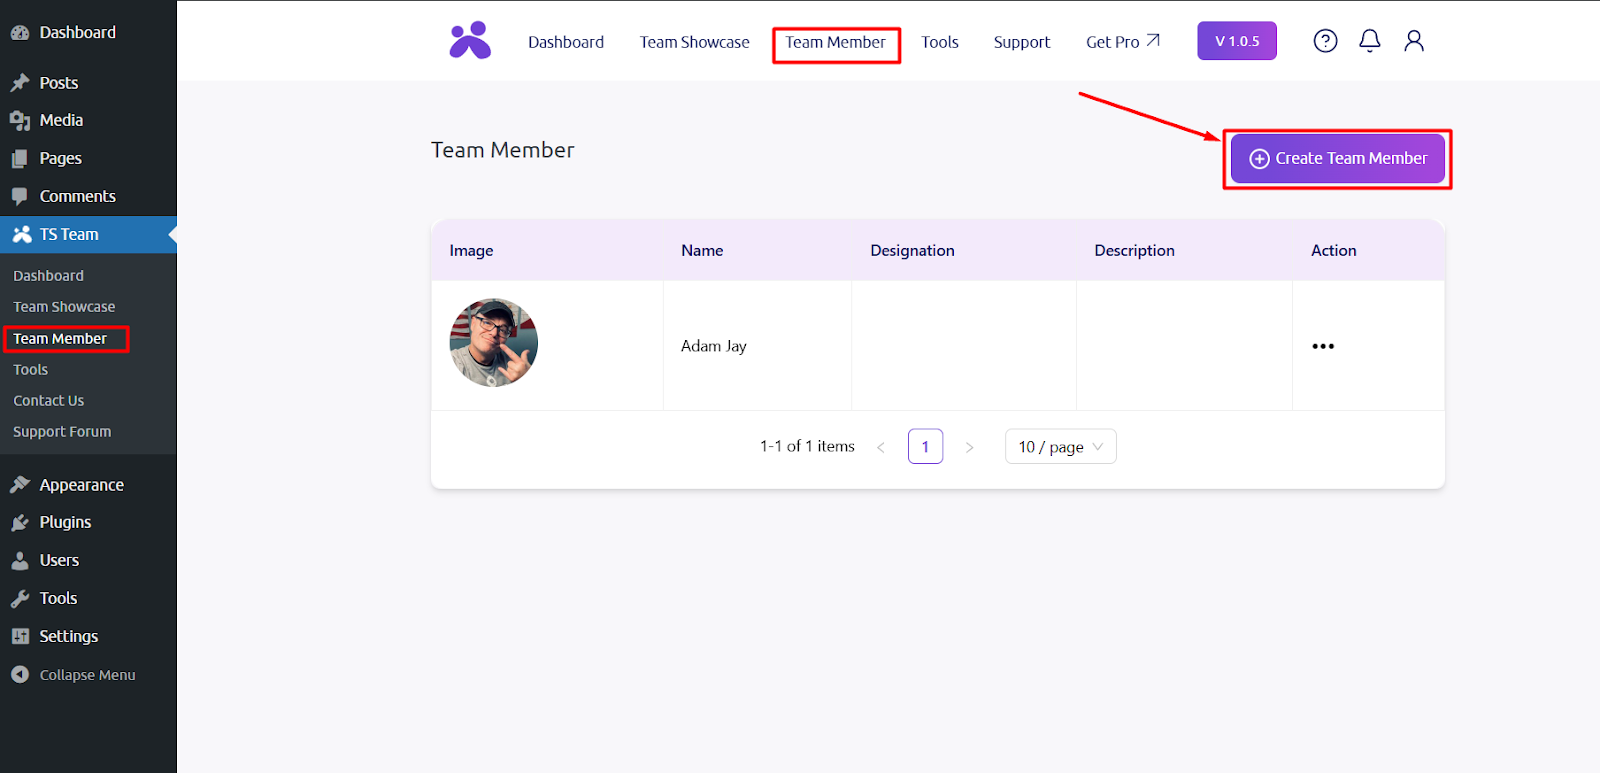Click Adam Jay's profile thumbnail
This screenshot has width=1600, height=773.
click(x=494, y=343)
